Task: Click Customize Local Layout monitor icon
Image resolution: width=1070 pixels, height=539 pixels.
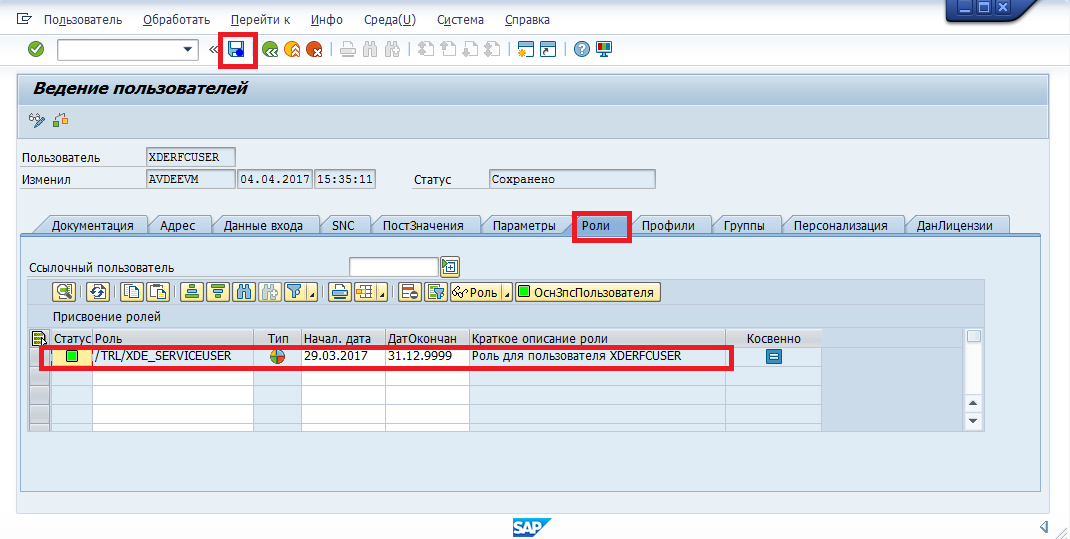Action: (x=605, y=49)
